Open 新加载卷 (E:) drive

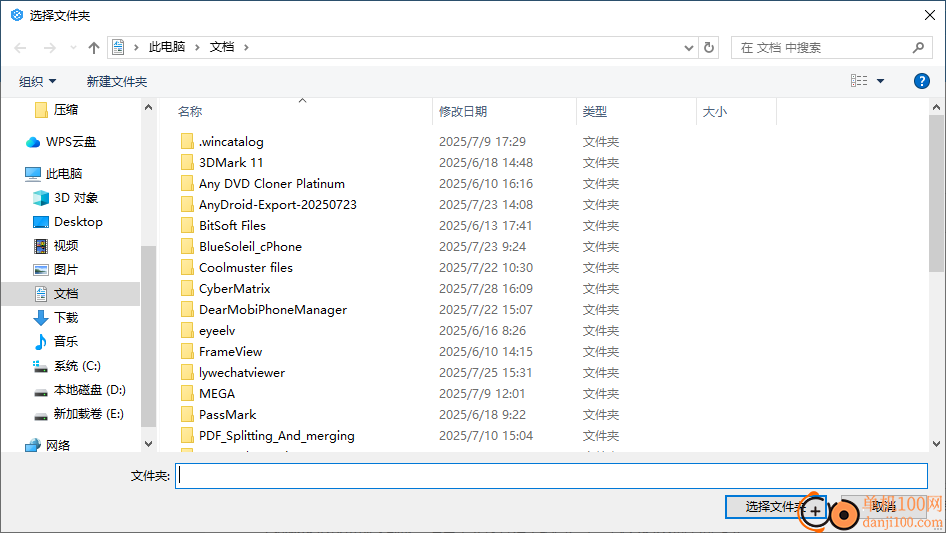(88, 413)
